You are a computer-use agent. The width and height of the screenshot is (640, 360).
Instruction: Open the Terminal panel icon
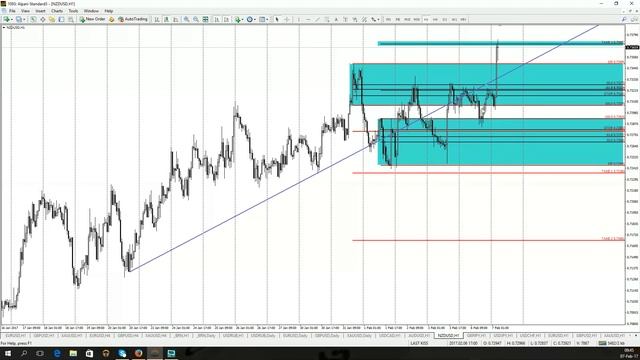[61, 19]
